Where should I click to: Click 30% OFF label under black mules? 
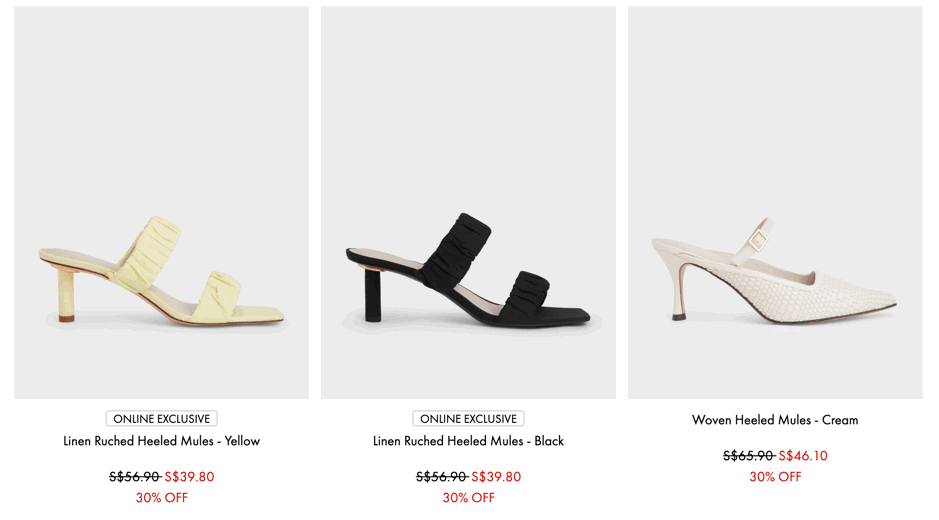468,498
